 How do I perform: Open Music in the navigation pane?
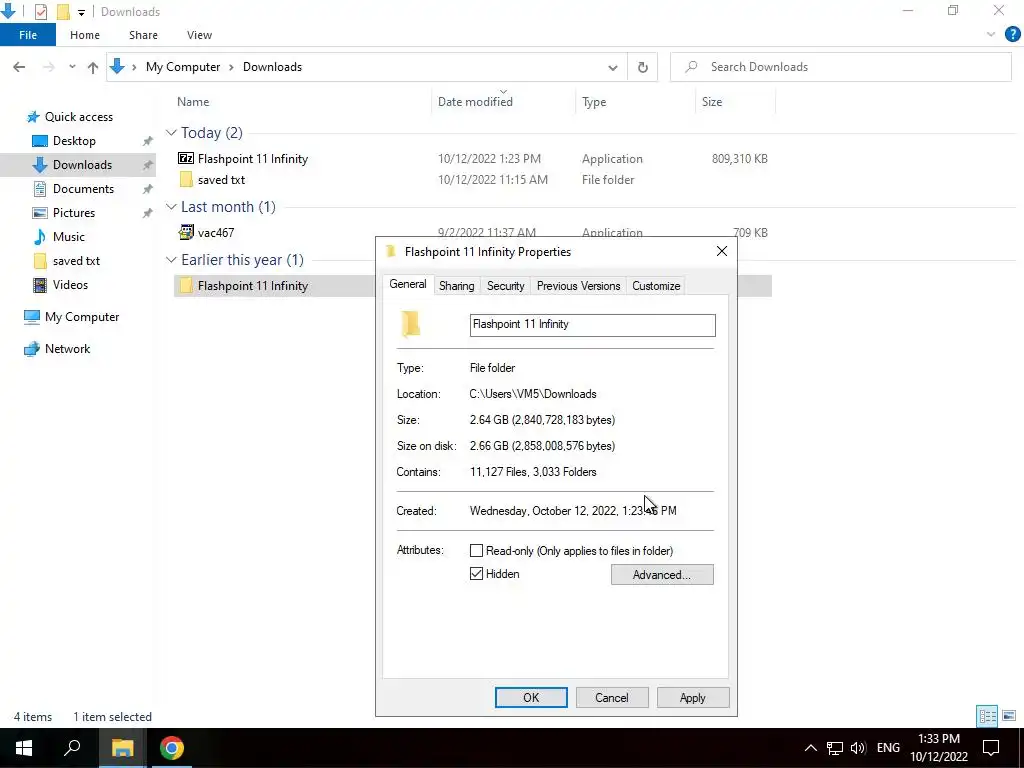[69, 237]
